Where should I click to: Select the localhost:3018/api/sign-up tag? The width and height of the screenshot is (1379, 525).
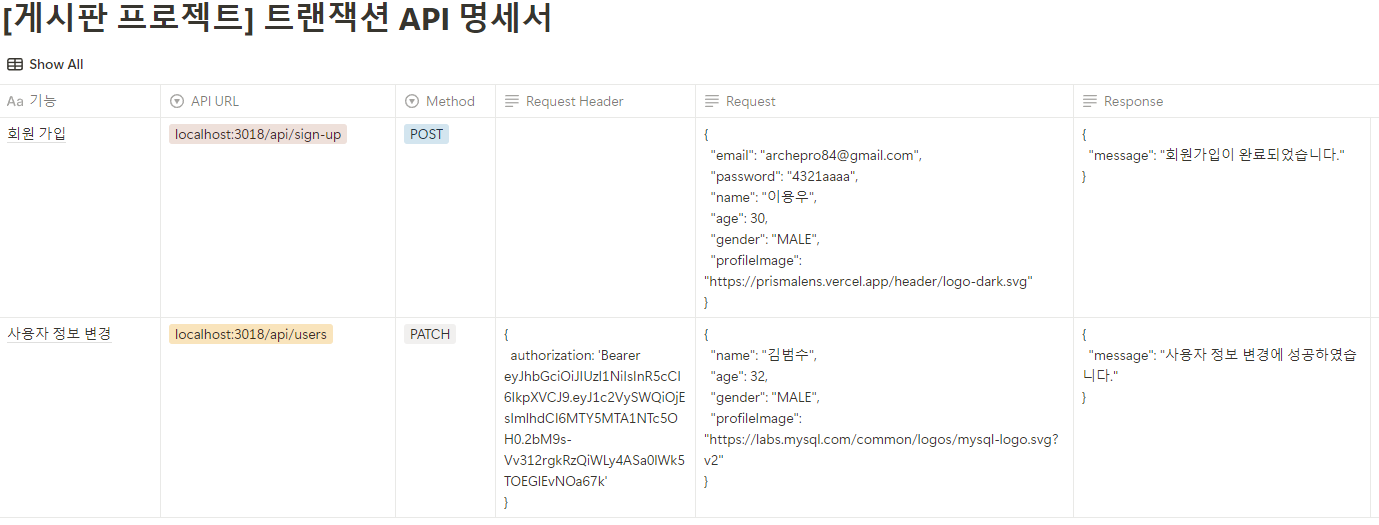pyautogui.click(x=258, y=134)
